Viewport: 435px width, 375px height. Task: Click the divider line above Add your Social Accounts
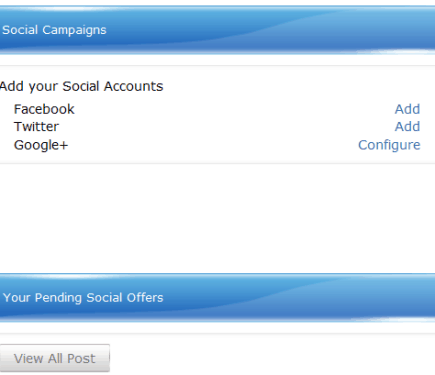217,65
